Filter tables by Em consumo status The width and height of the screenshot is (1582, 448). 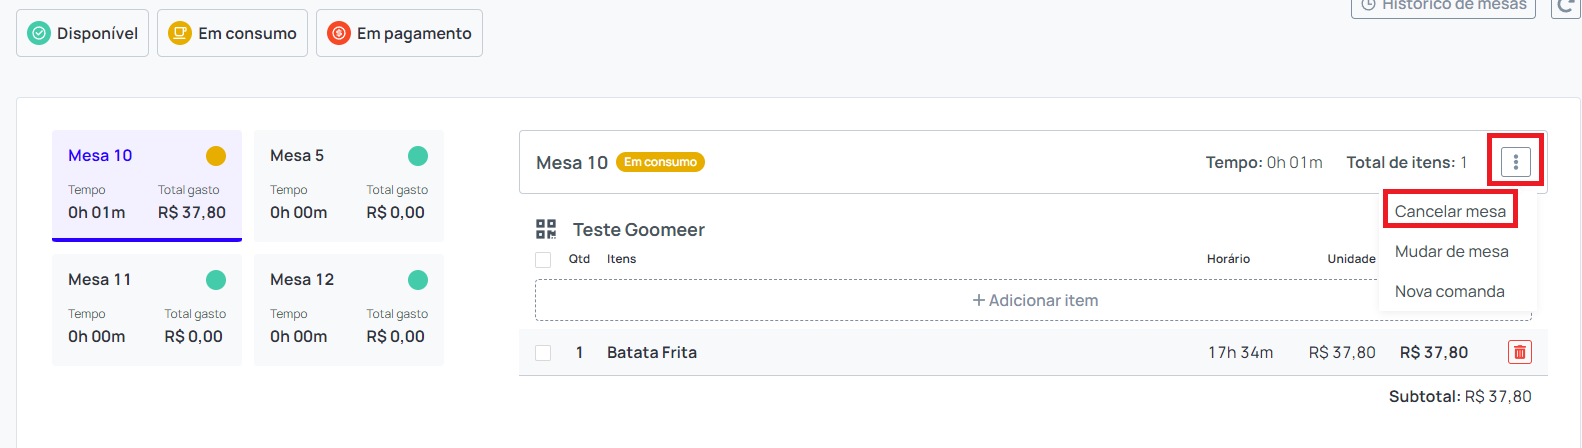(232, 33)
